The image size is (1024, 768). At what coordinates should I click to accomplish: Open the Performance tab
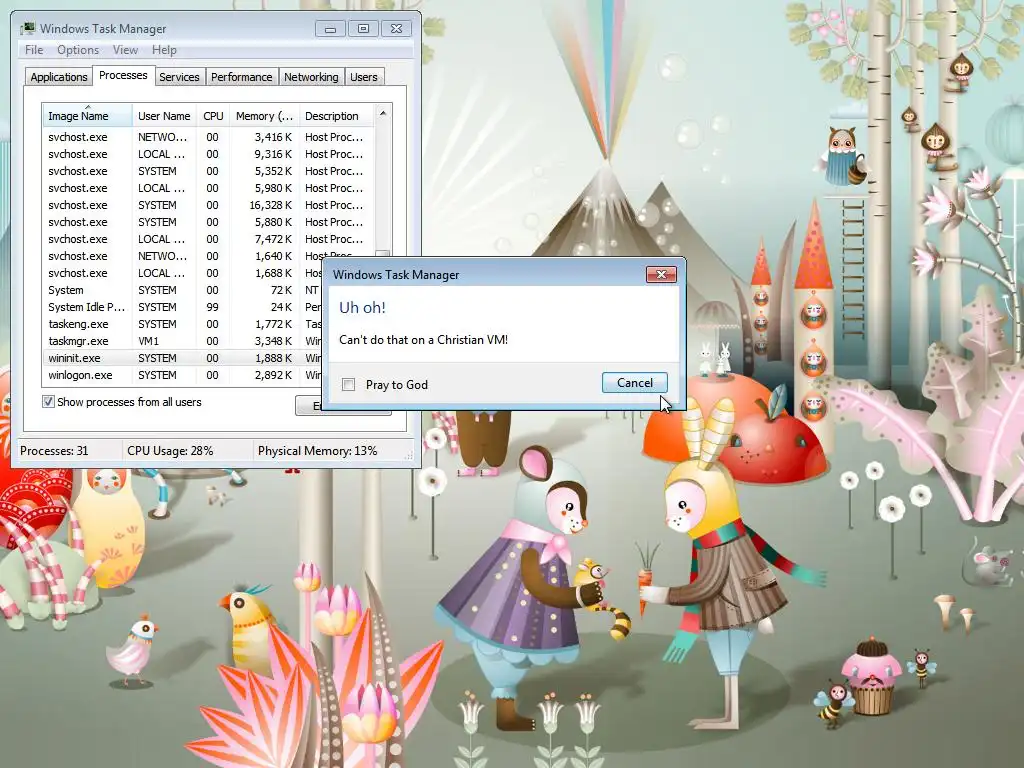(242, 77)
